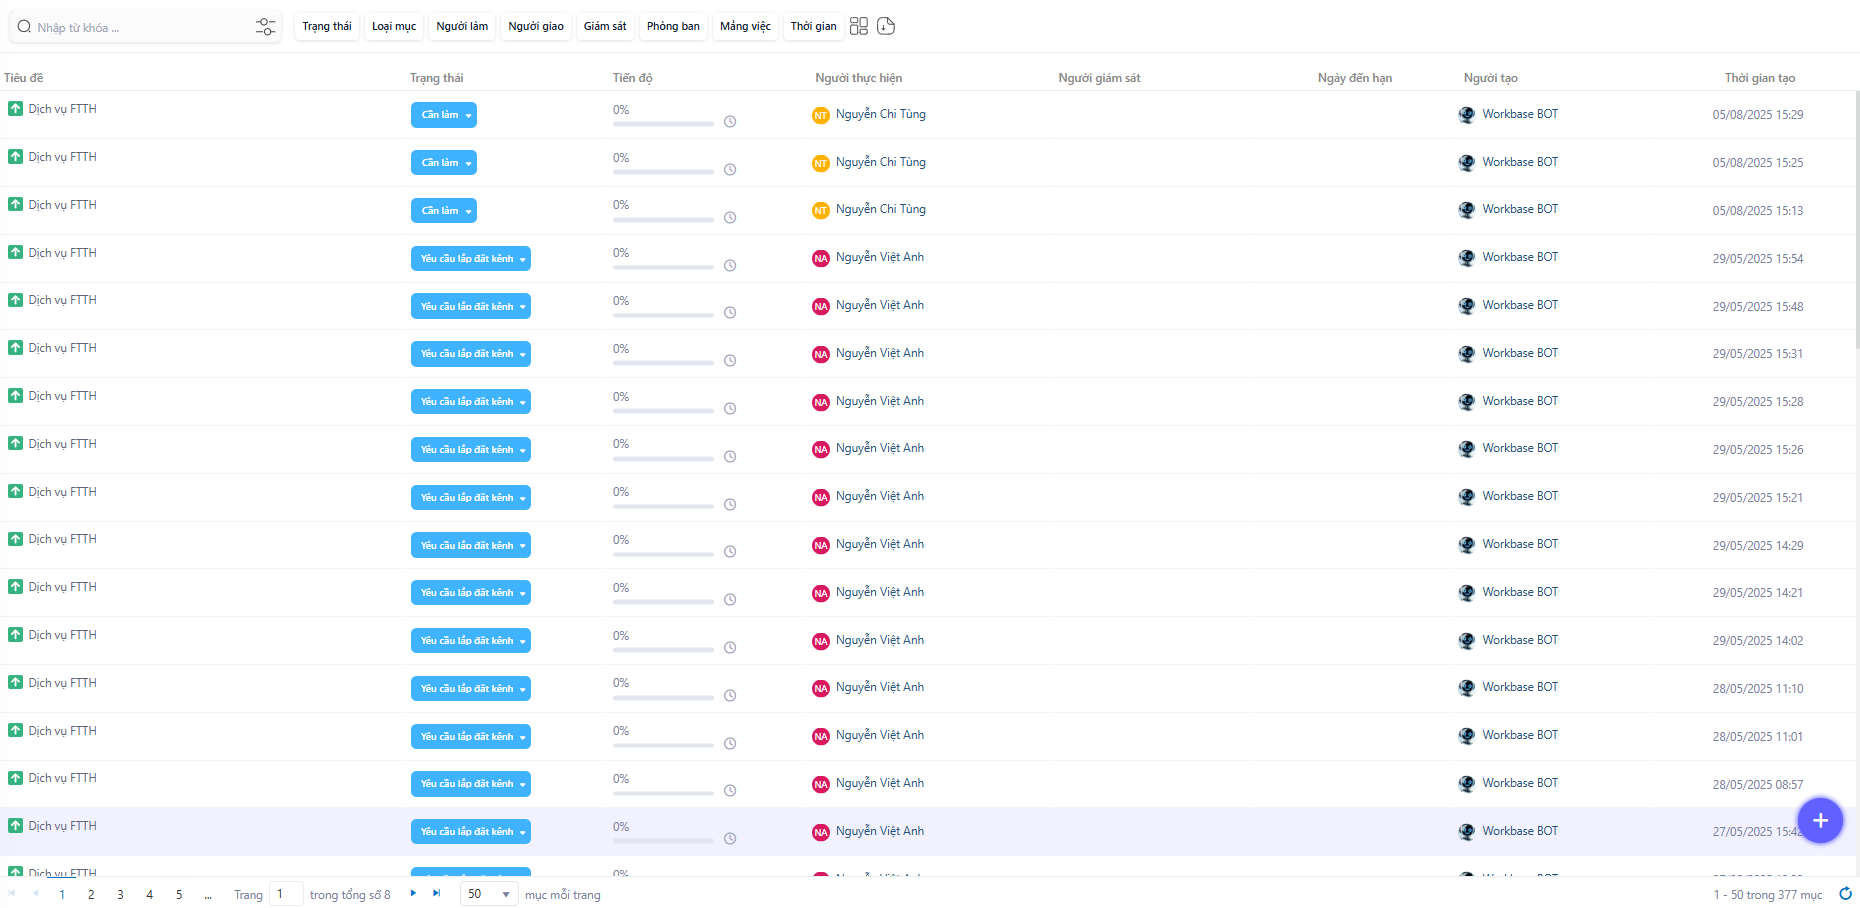
Task: Click Nguyễn Chí Tùng's NT avatar in the 15:13 row
Action: [821, 210]
